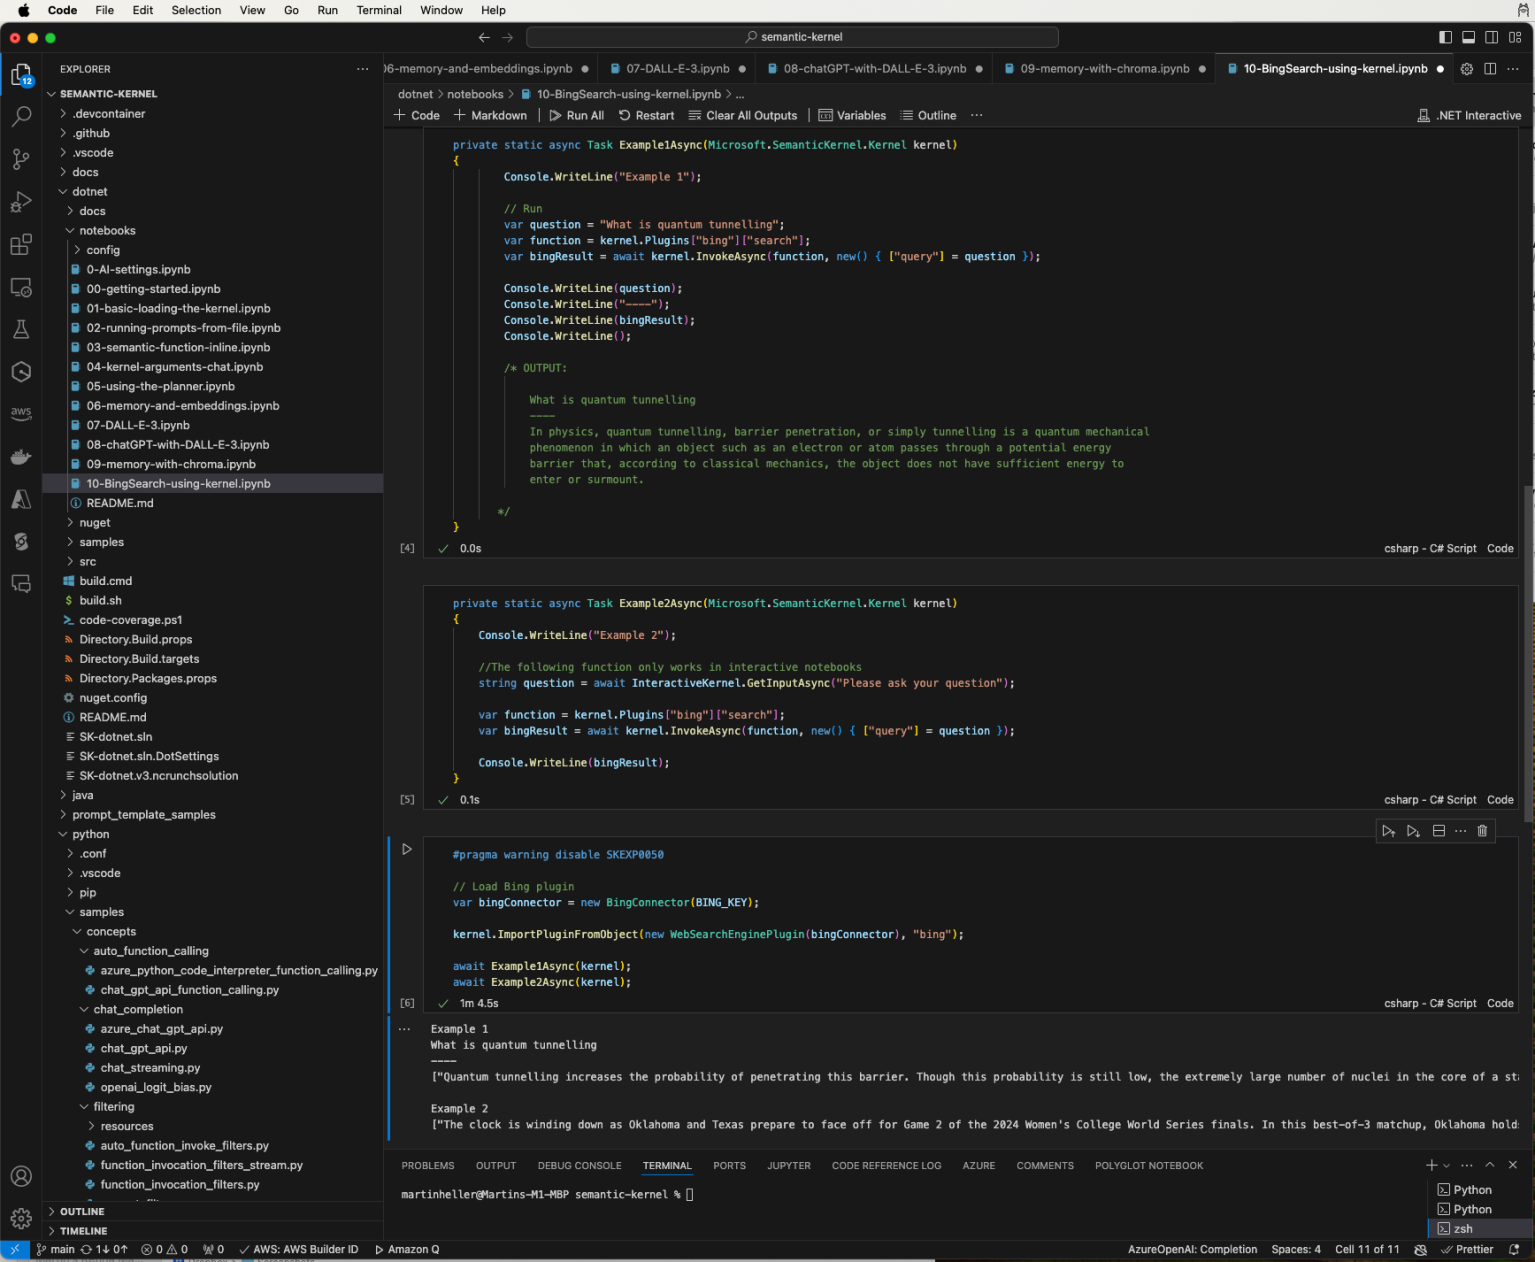Delete the active notebook cell
This screenshot has height=1262, width=1535.
(1482, 831)
